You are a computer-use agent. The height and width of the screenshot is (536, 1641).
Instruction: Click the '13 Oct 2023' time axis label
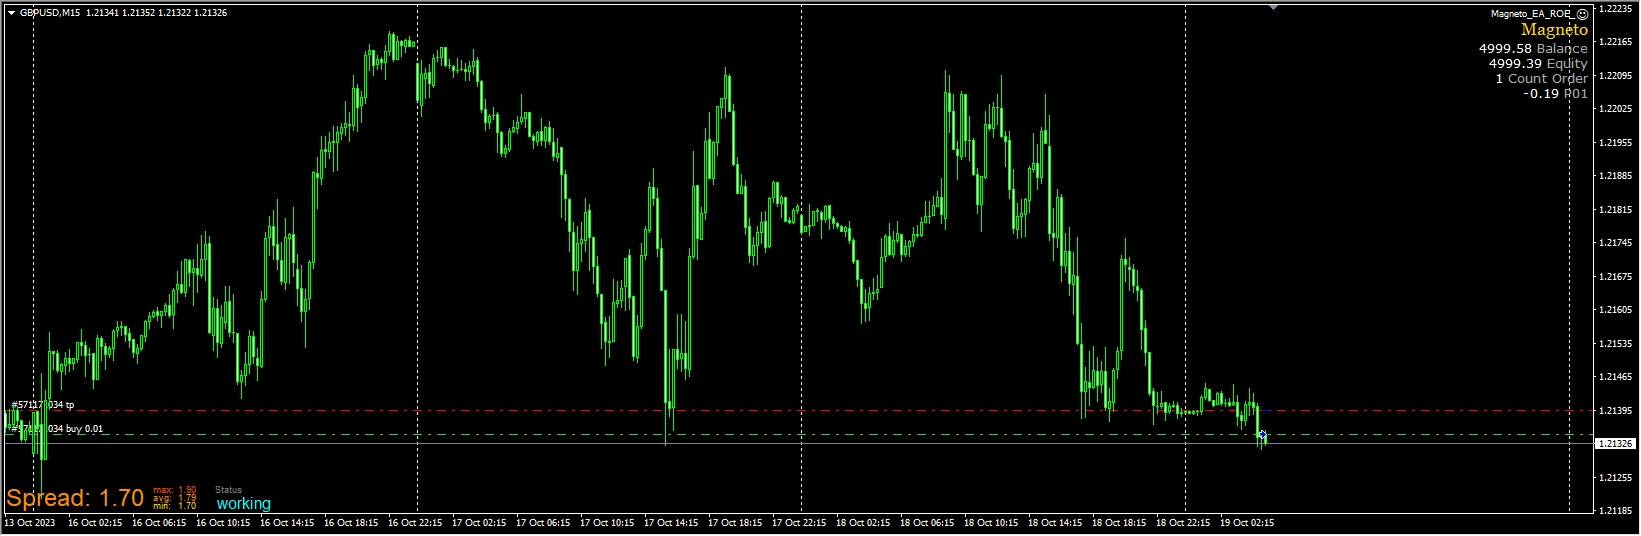tap(29, 522)
